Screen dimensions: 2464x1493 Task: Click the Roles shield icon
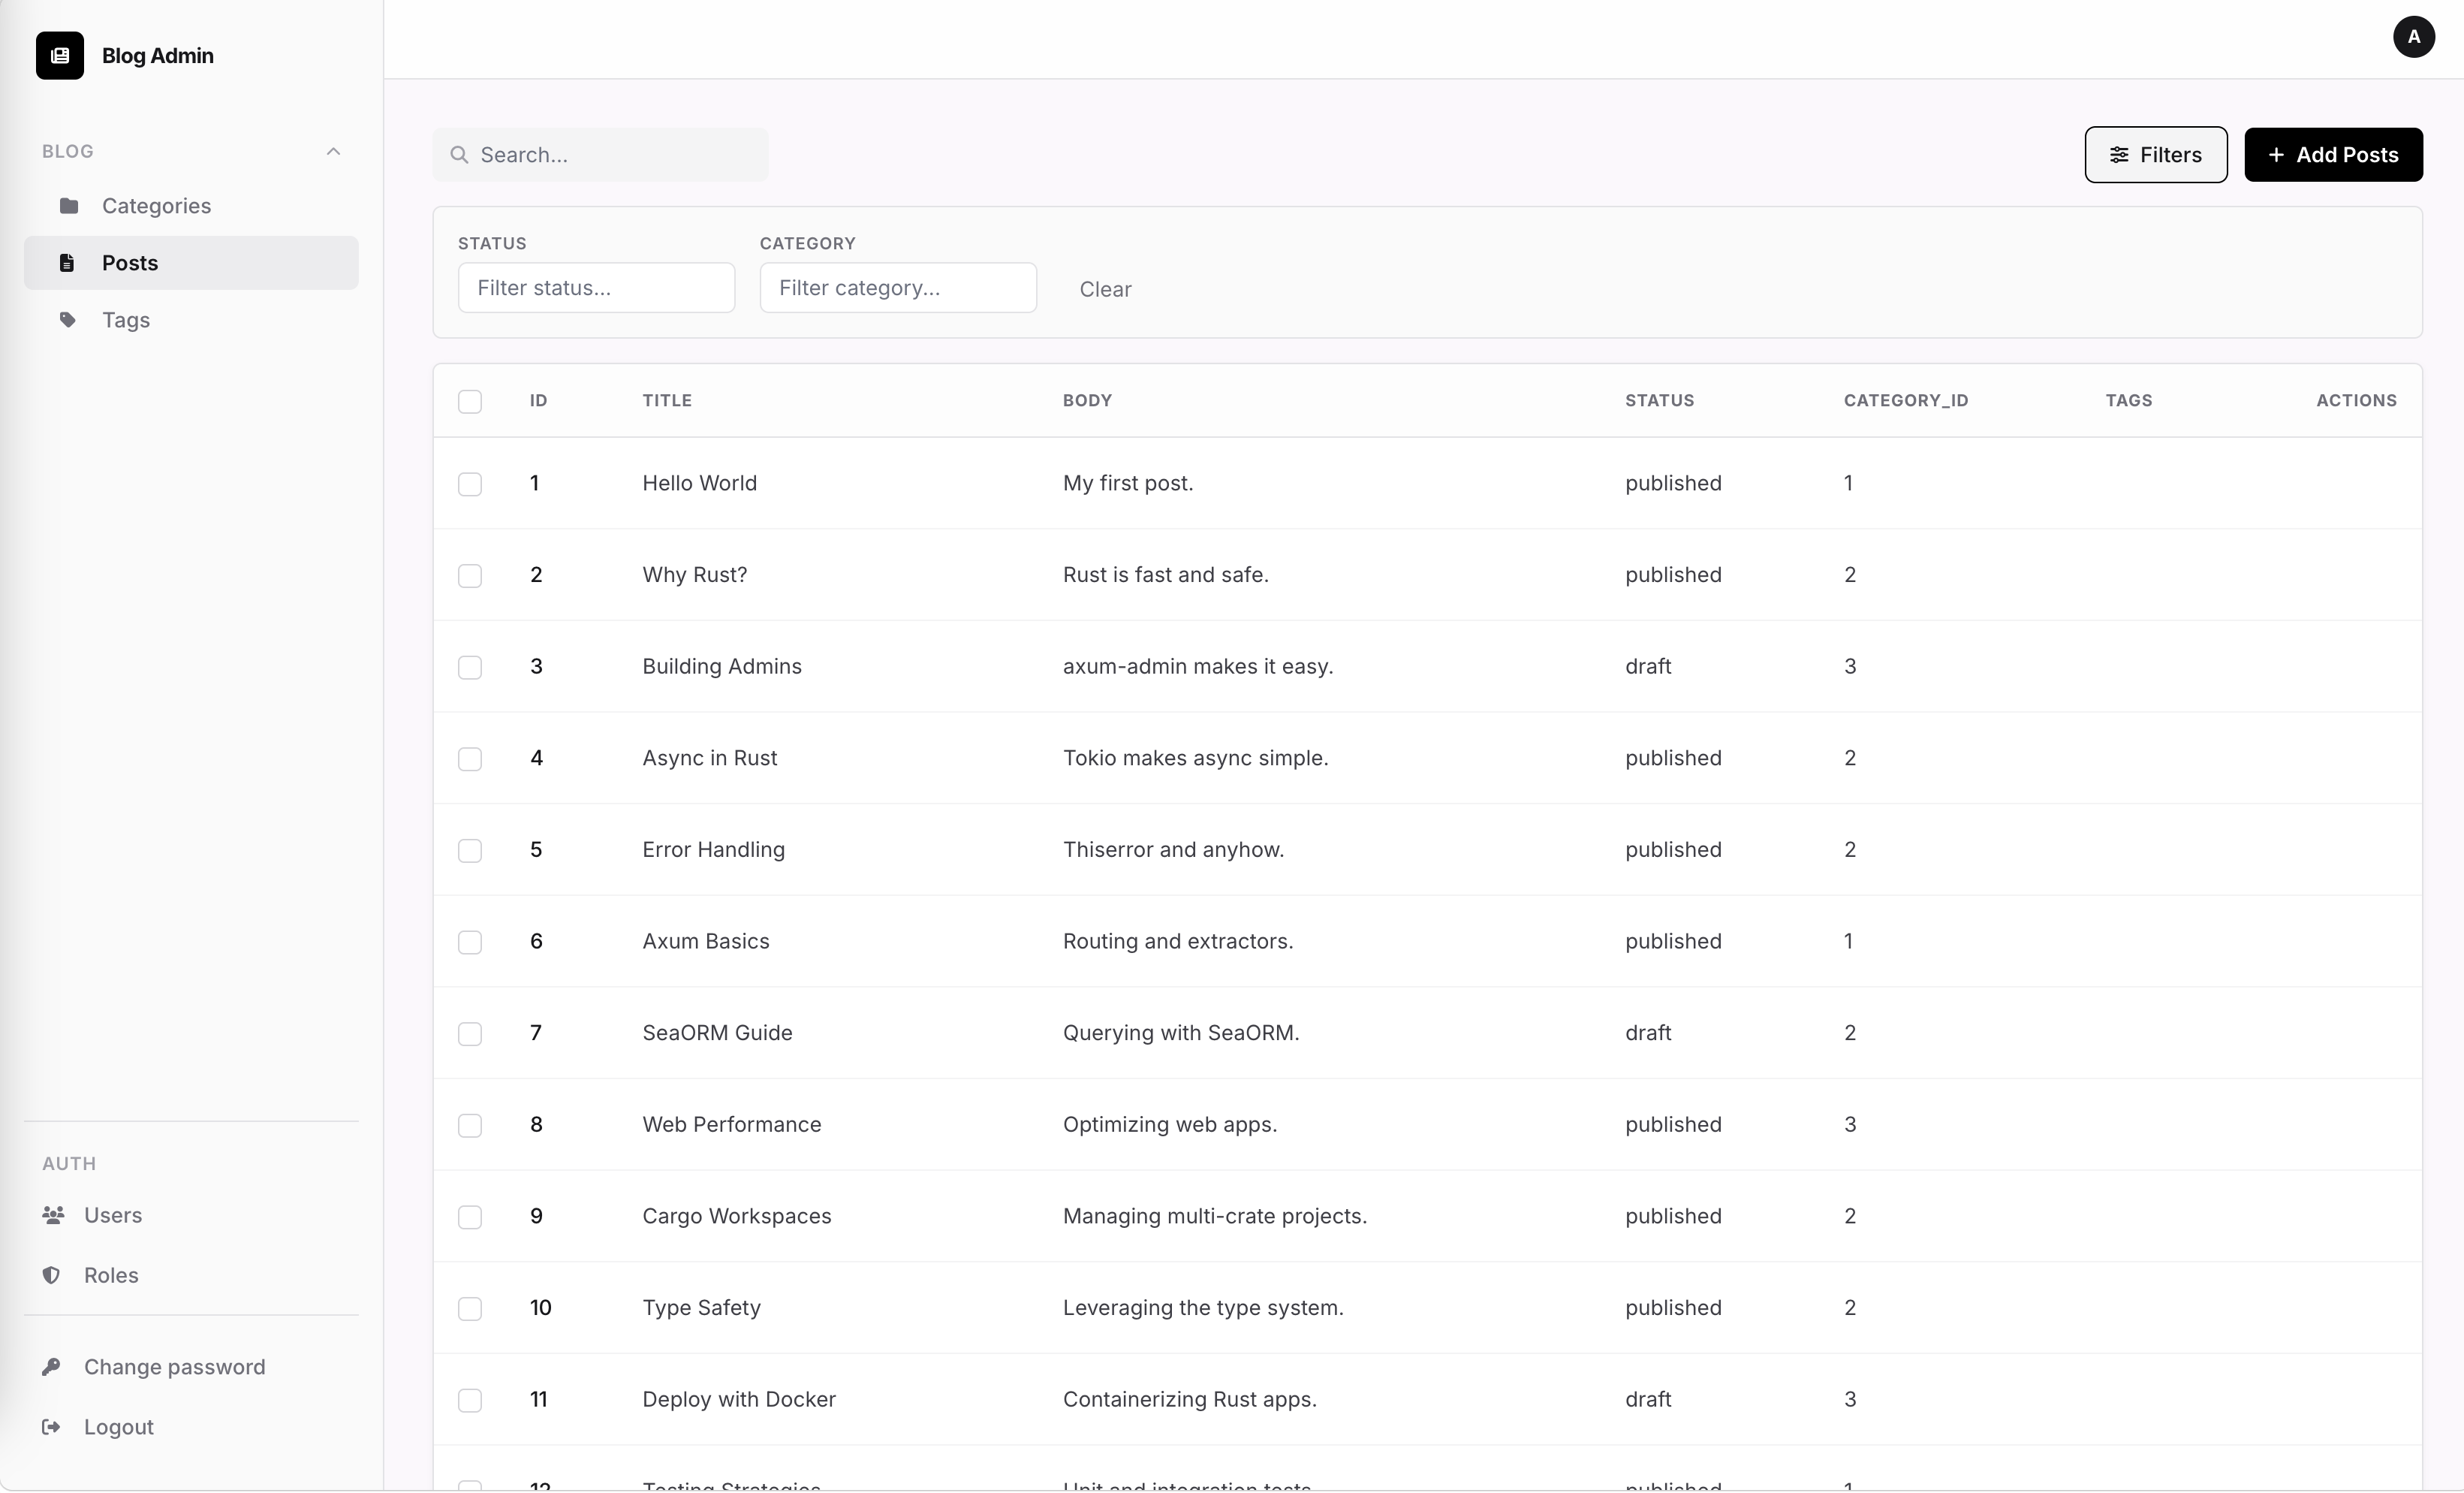[x=52, y=1275]
